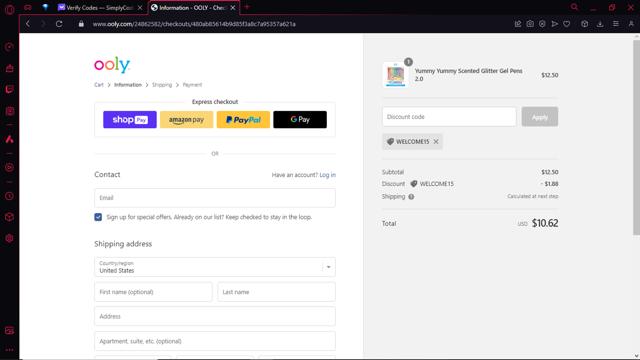Open the extensions cube icon
The image size is (640, 360).
click(x=585, y=24)
